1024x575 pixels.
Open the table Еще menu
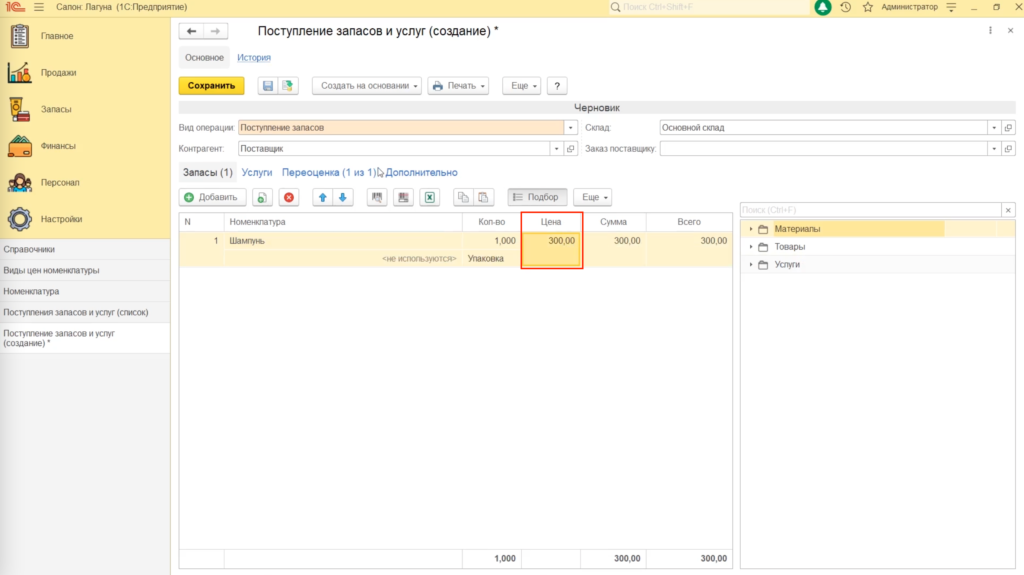(593, 197)
